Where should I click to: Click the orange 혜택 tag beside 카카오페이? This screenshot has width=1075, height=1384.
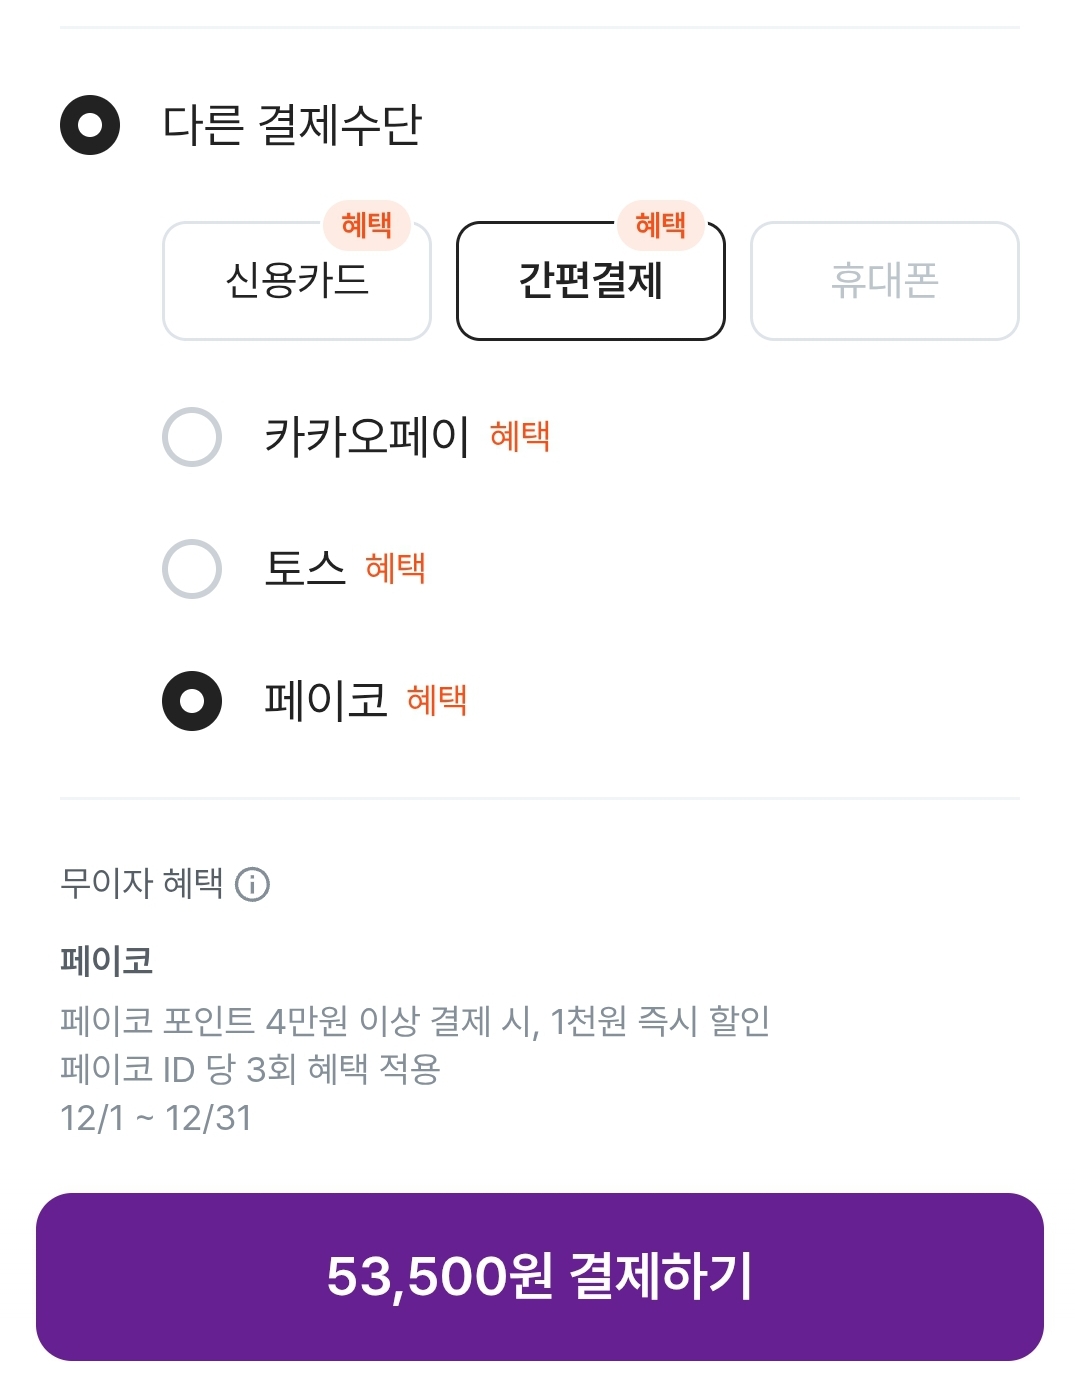[x=520, y=436]
